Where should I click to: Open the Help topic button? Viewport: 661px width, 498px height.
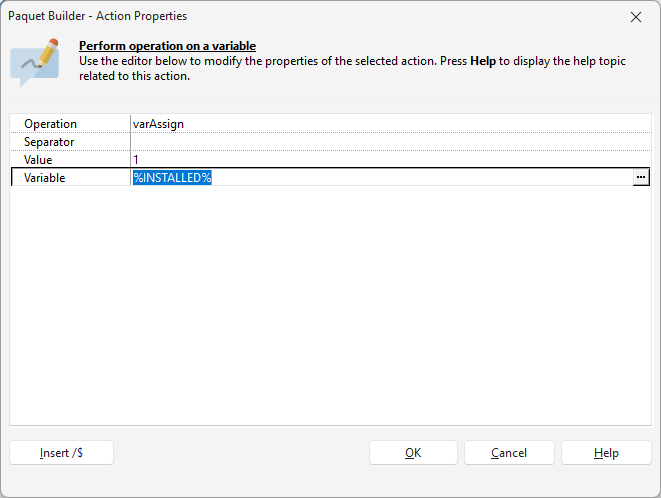(606, 453)
